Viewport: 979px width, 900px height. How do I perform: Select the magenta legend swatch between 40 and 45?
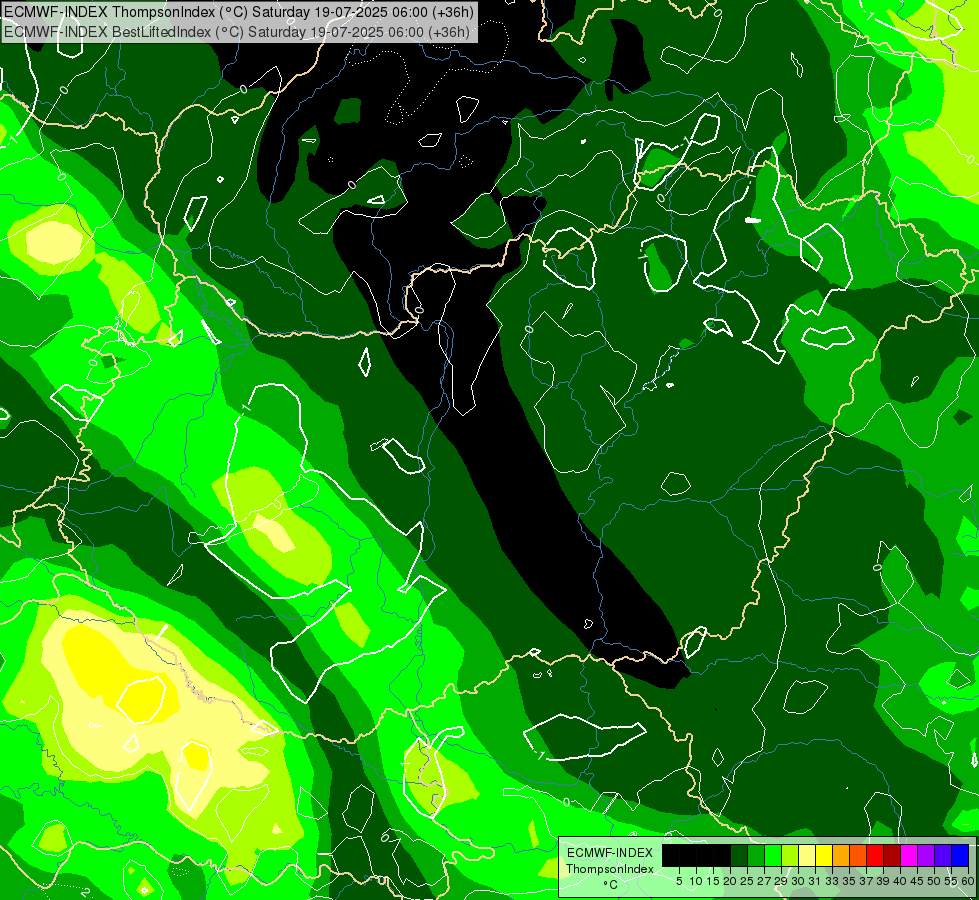[909, 855]
